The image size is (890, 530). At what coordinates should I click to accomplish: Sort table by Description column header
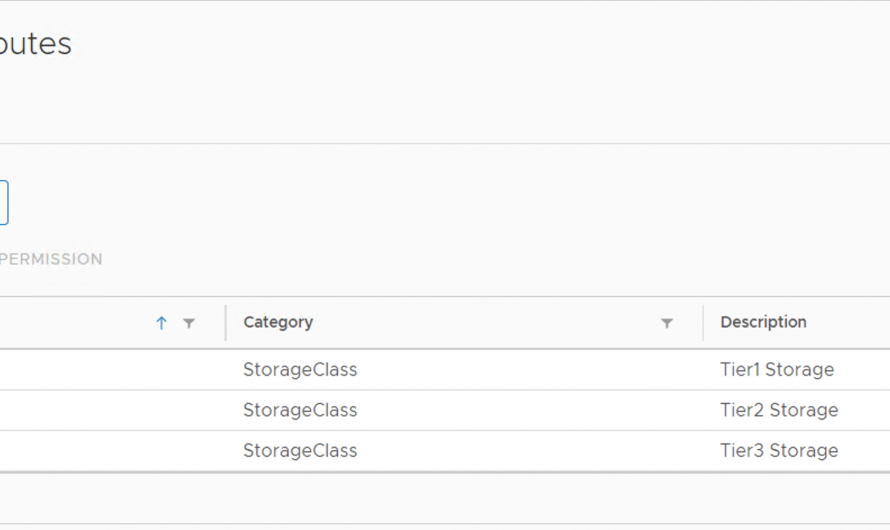(763, 322)
